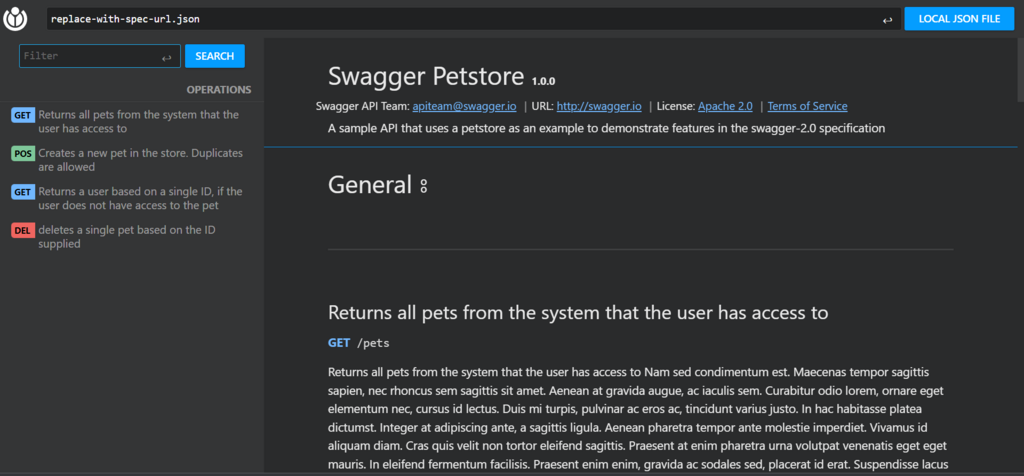Click the enter arrow in spec URL field

coord(887,20)
